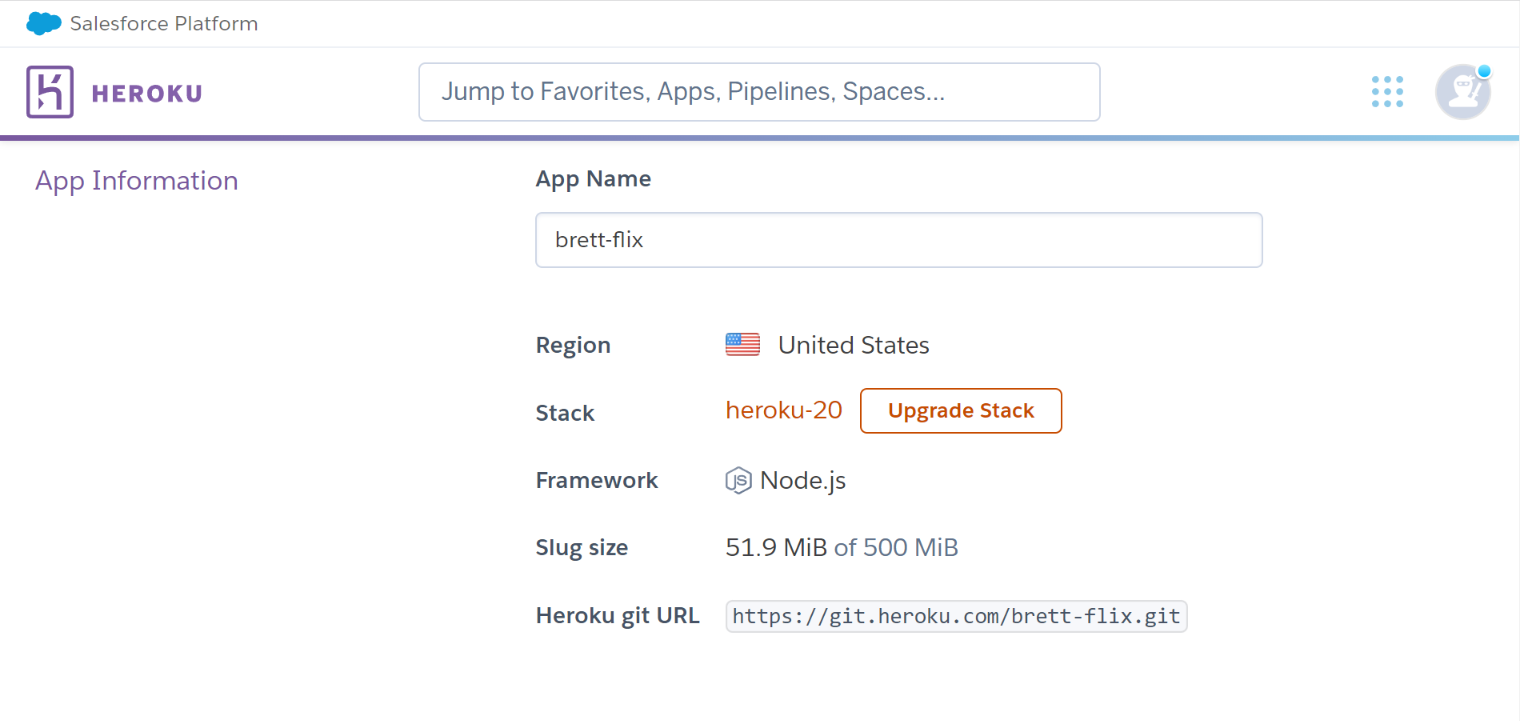
Task: Select the Heroku git URL field
Action: pyautogui.click(x=956, y=616)
